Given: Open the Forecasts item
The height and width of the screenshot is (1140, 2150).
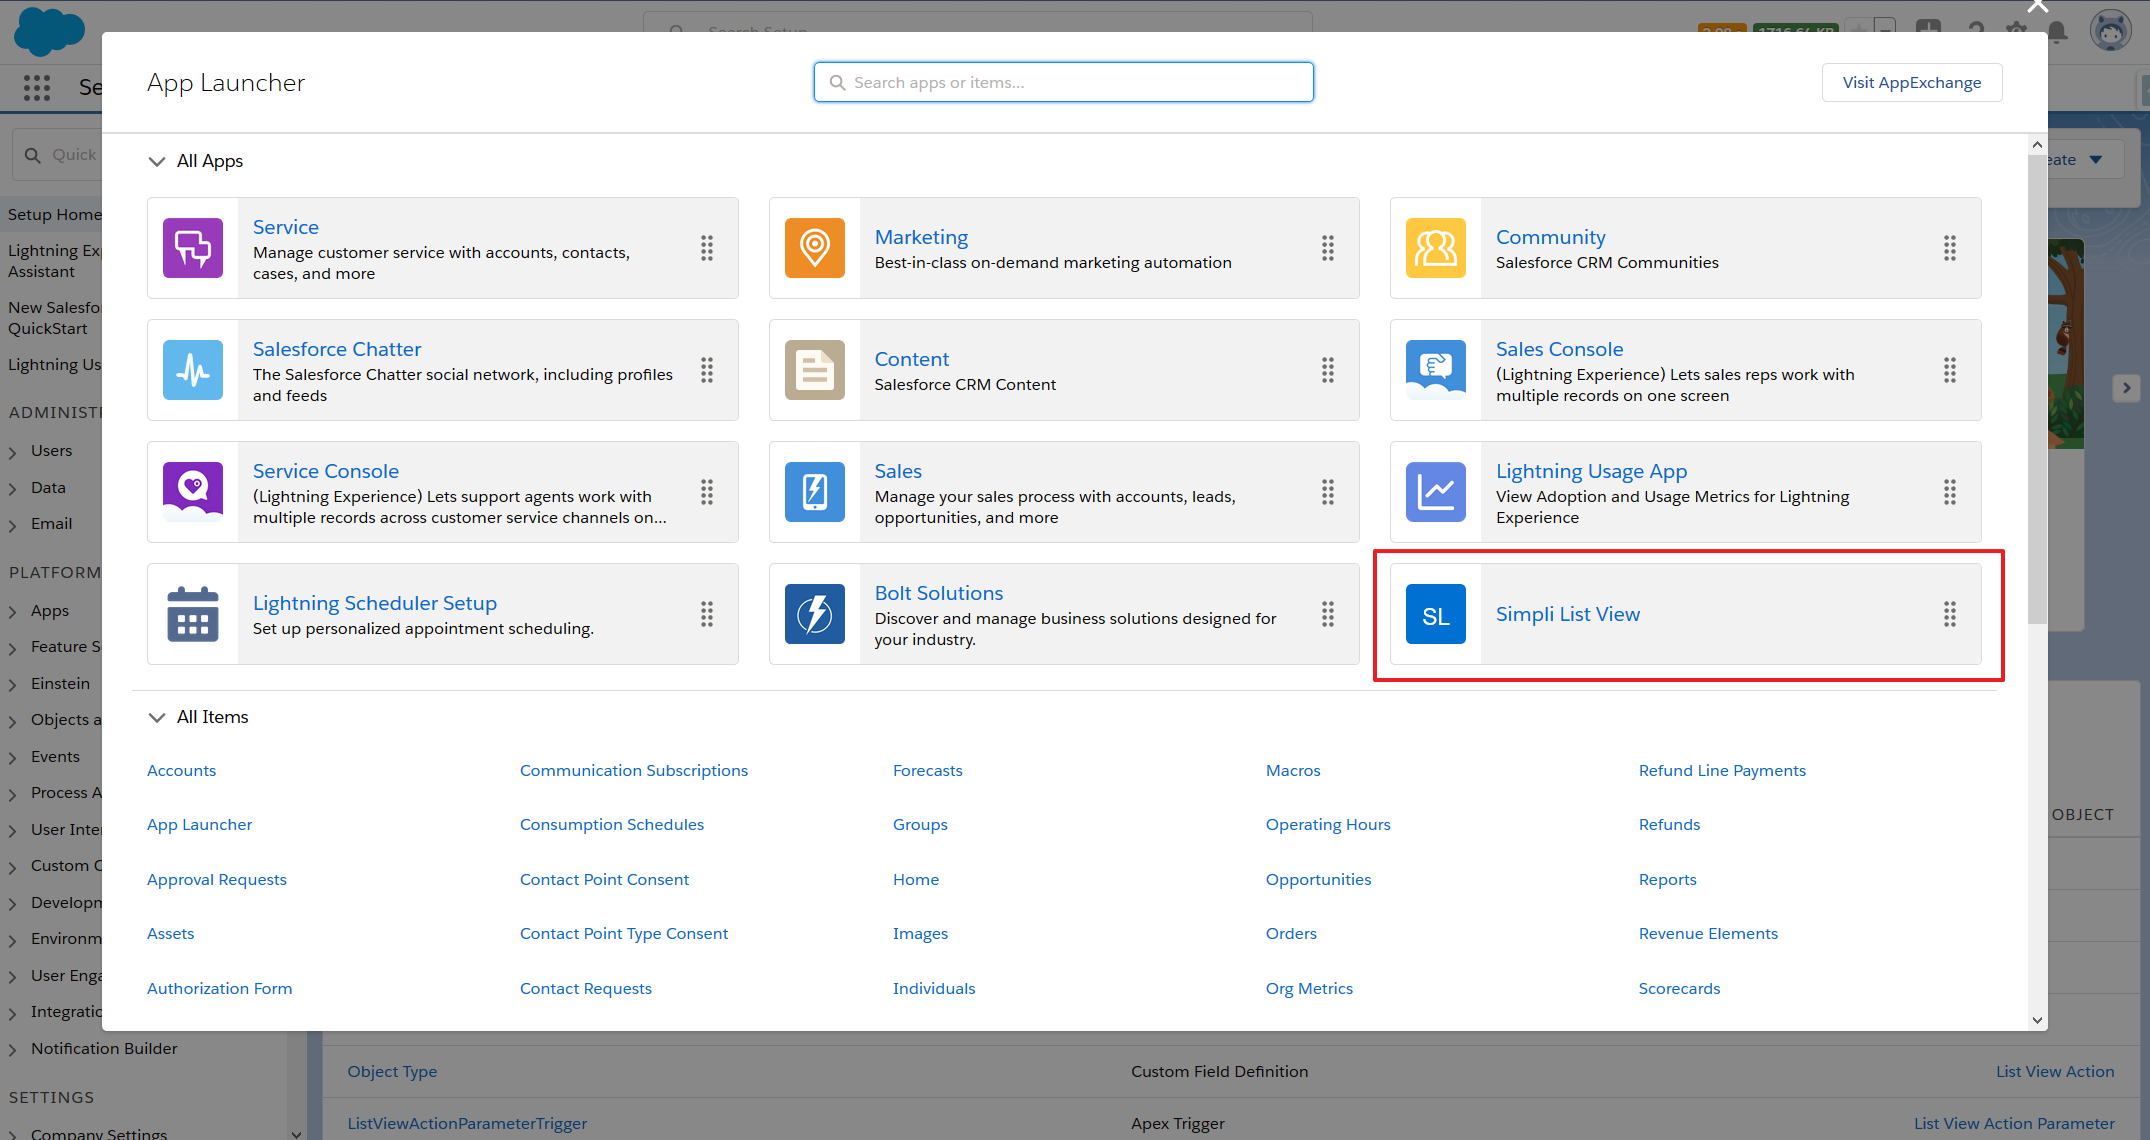Looking at the screenshot, I should (927, 770).
